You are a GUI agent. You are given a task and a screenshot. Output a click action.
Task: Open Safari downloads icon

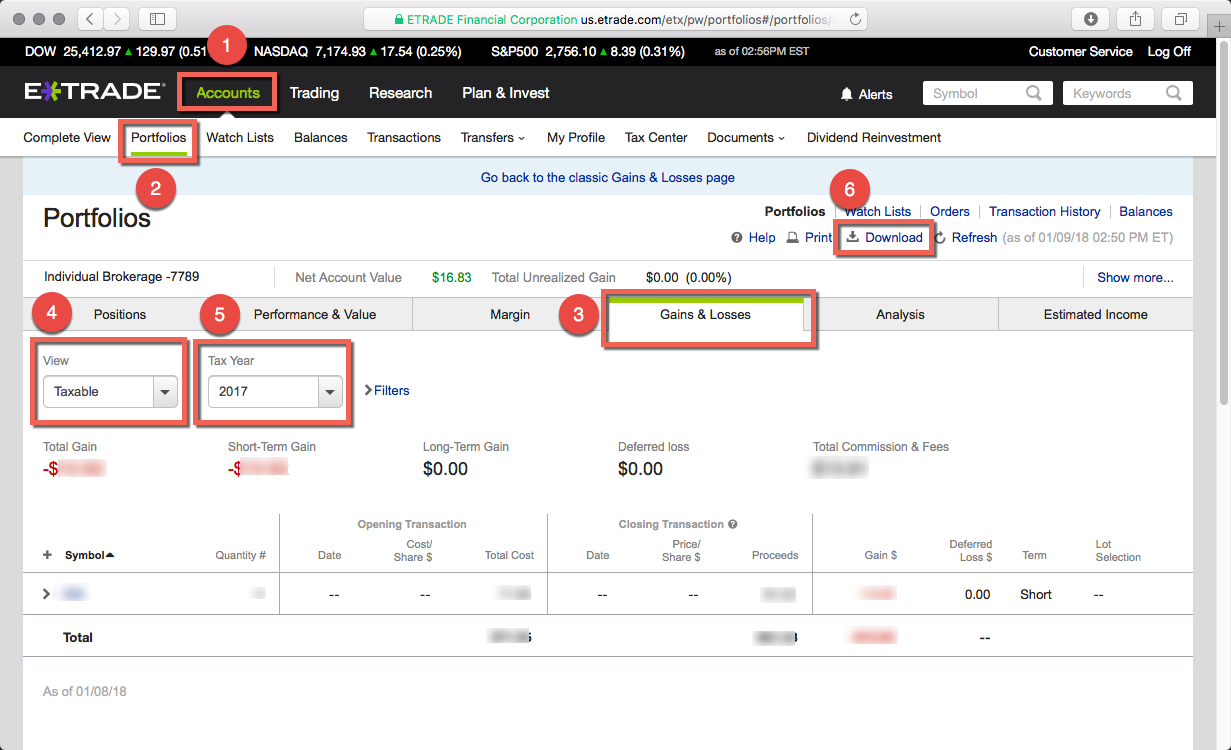click(x=1090, y=18)
